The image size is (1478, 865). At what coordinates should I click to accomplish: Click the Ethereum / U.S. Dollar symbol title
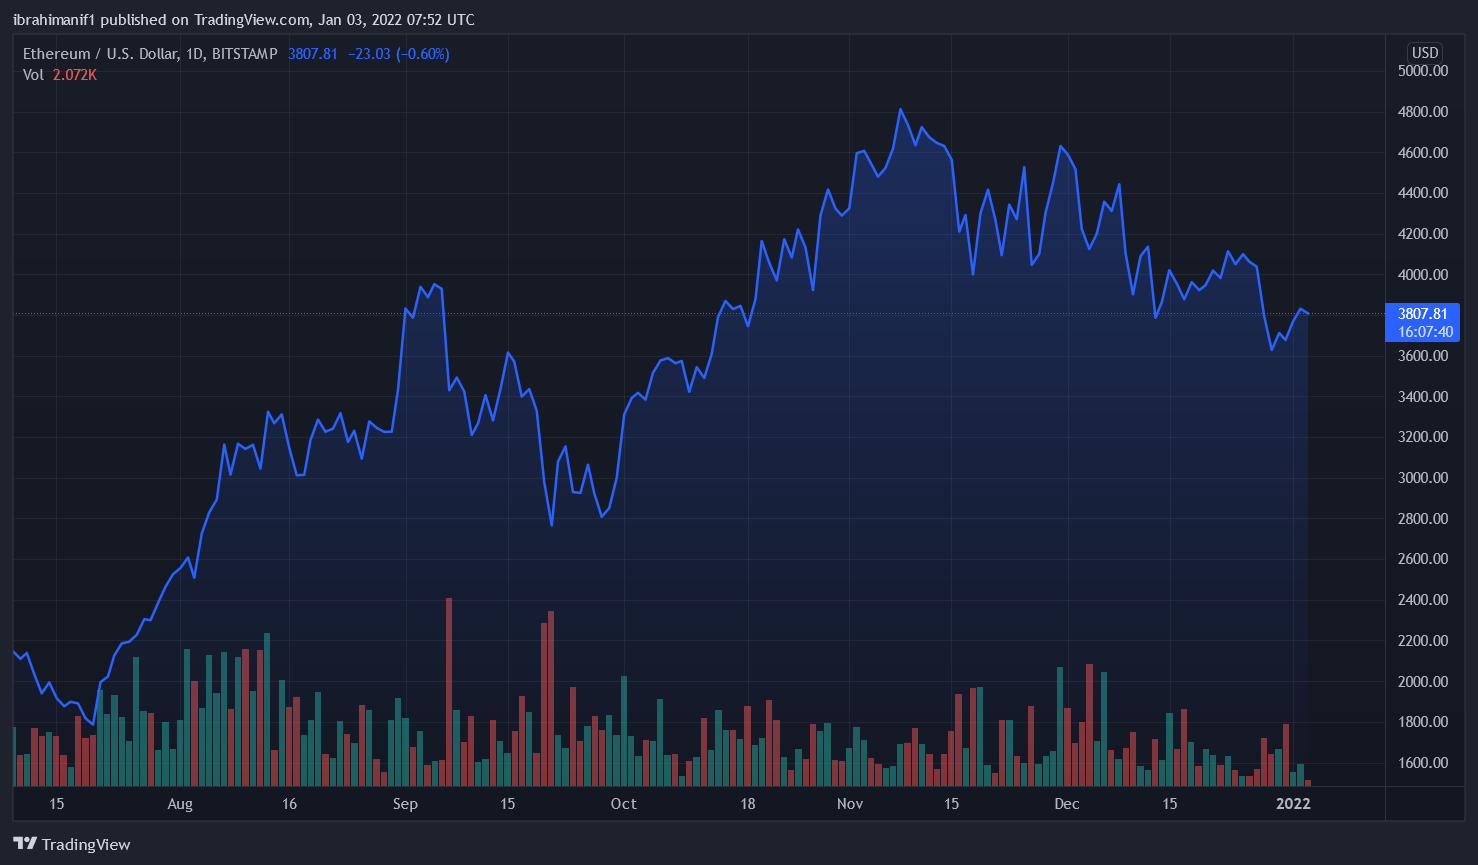[x=100, y=54]
